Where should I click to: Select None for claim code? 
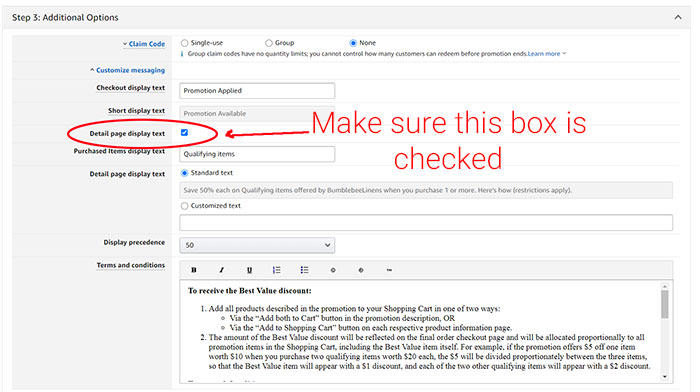tap(353, 43)
